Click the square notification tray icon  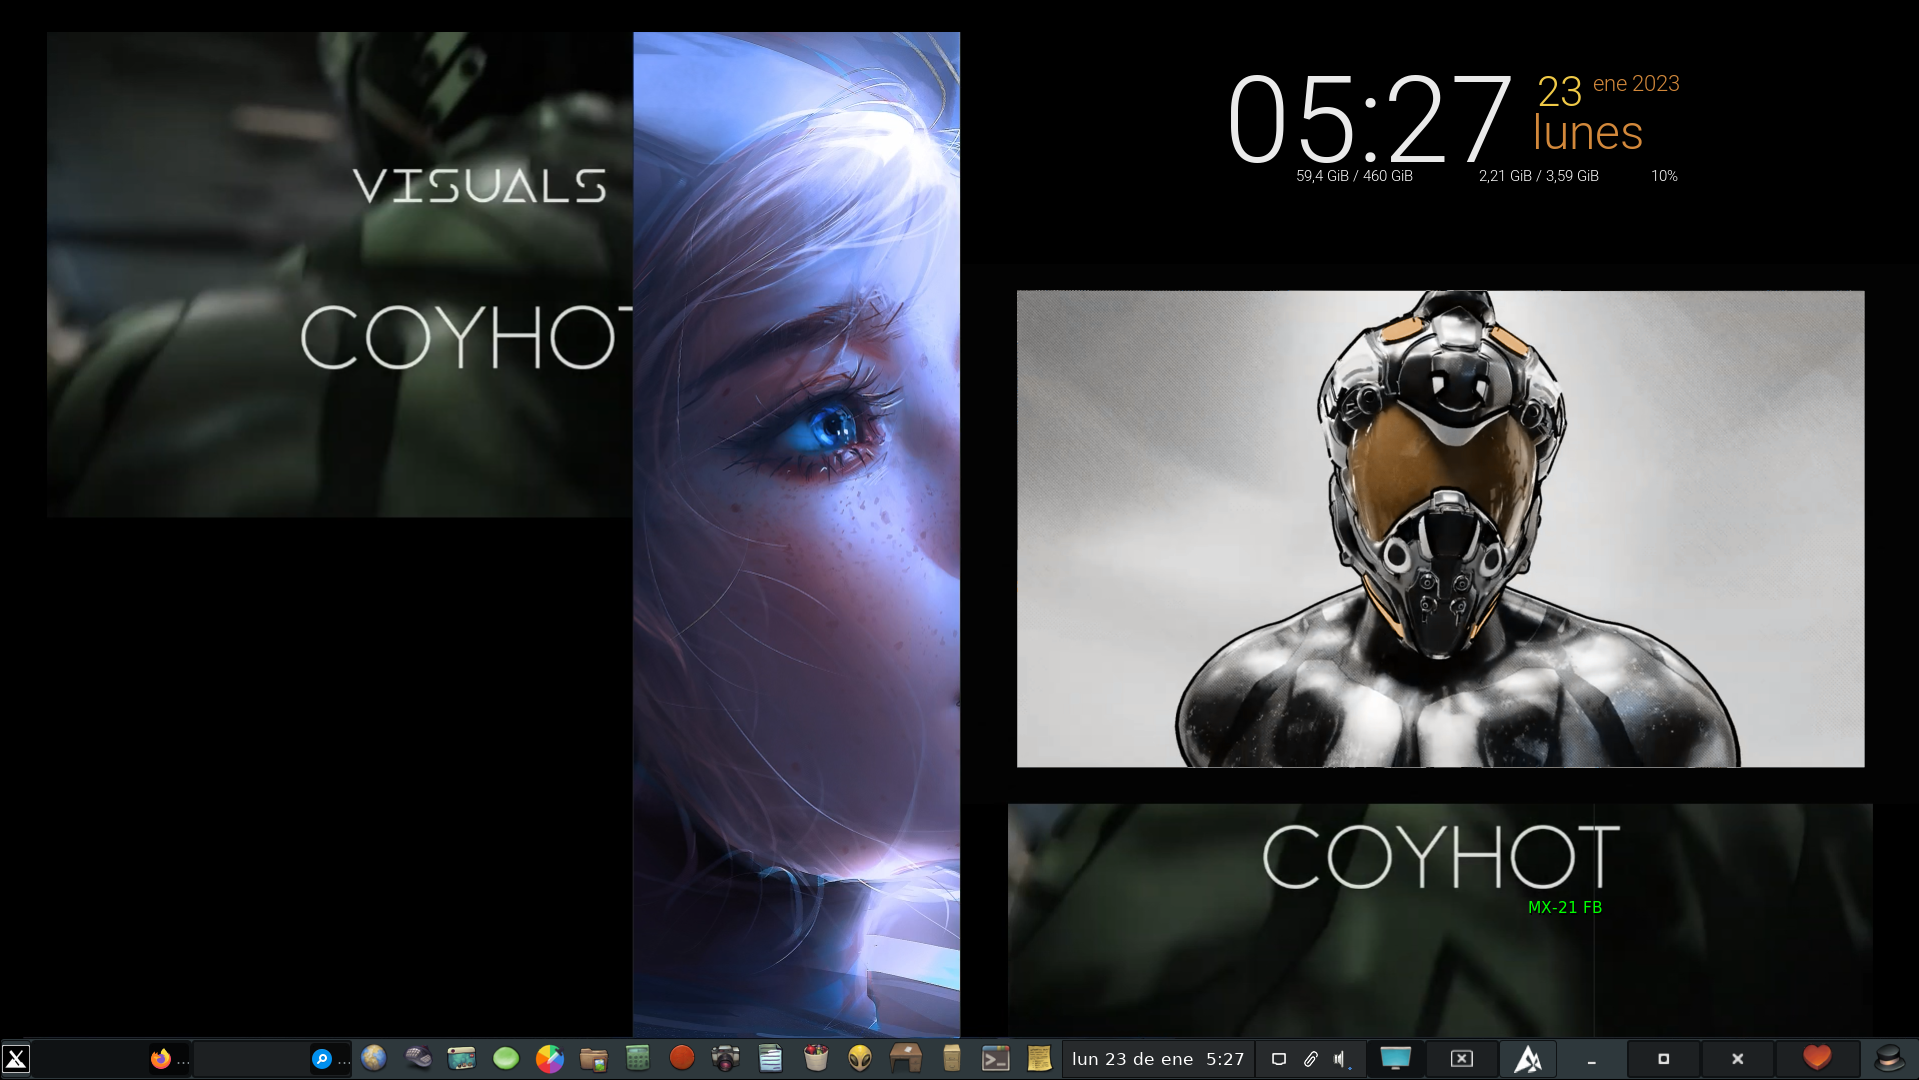pyautogui.click(x=1278, y=1059)
